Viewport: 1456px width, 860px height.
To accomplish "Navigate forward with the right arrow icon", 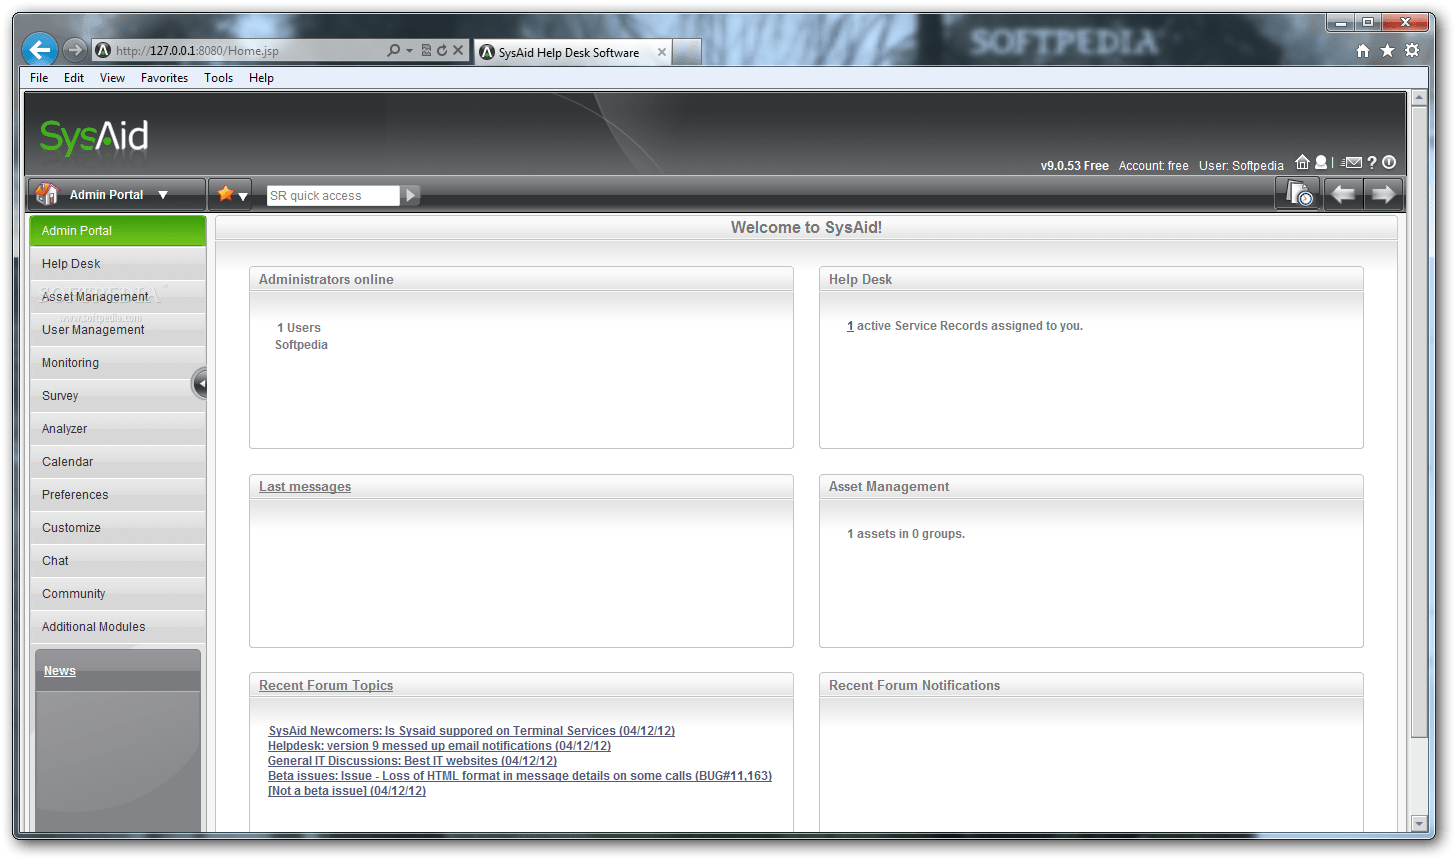I will click(1384, 193).
